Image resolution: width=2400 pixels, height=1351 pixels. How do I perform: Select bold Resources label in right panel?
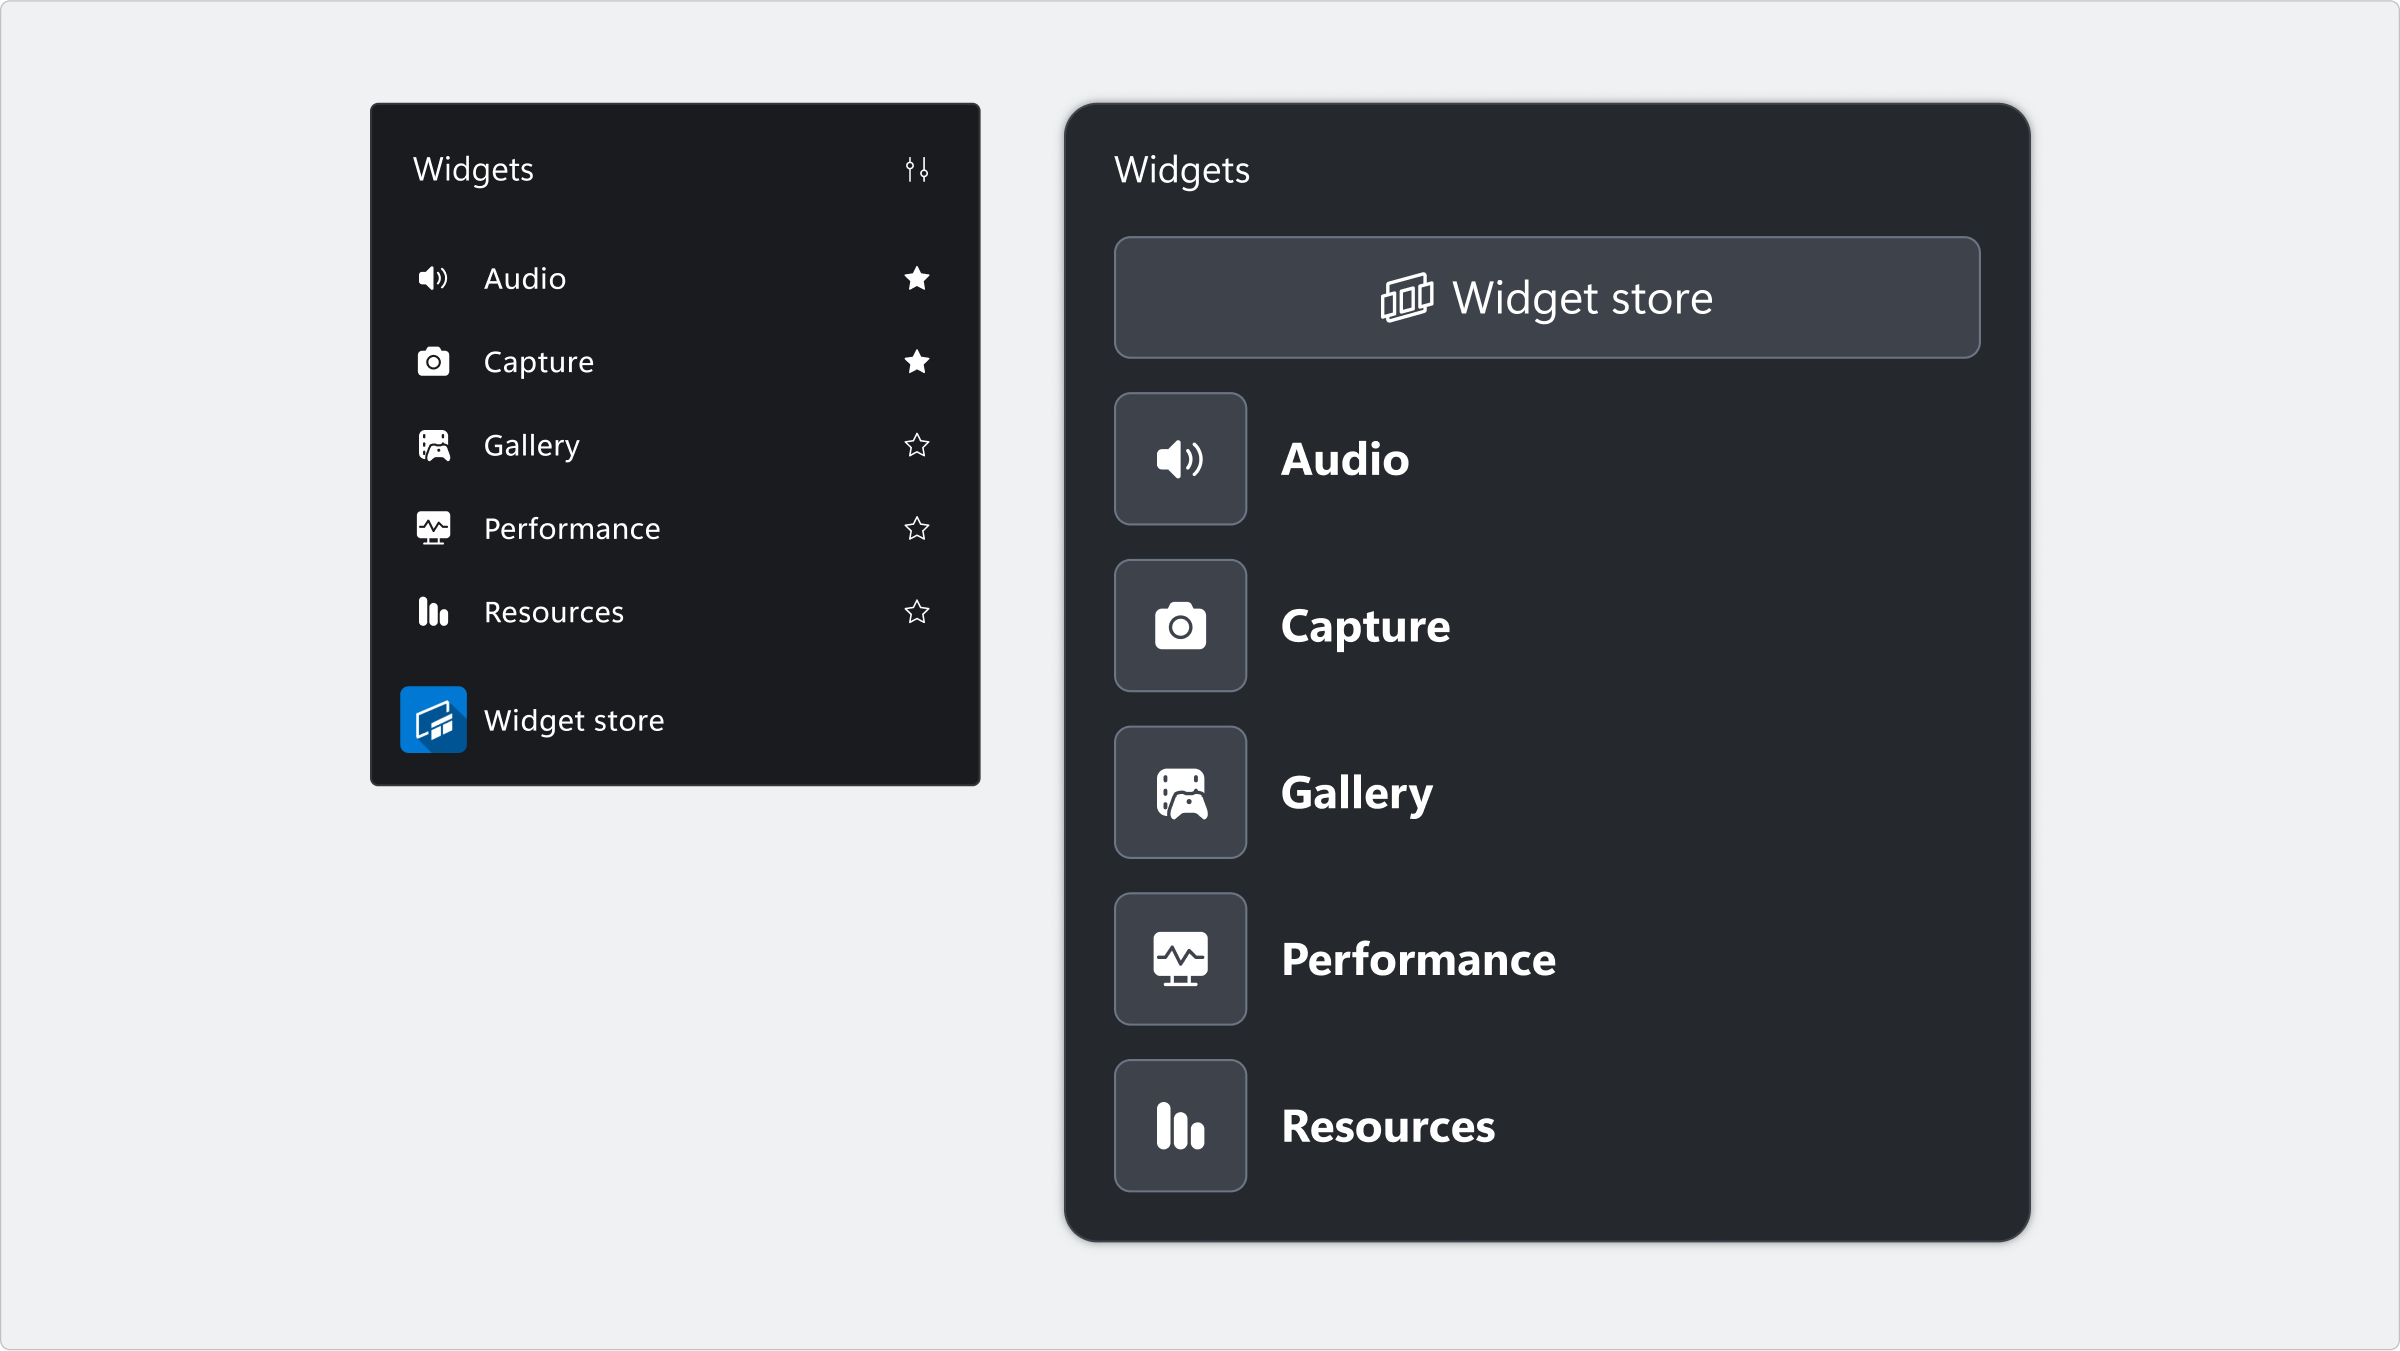1388,1126
